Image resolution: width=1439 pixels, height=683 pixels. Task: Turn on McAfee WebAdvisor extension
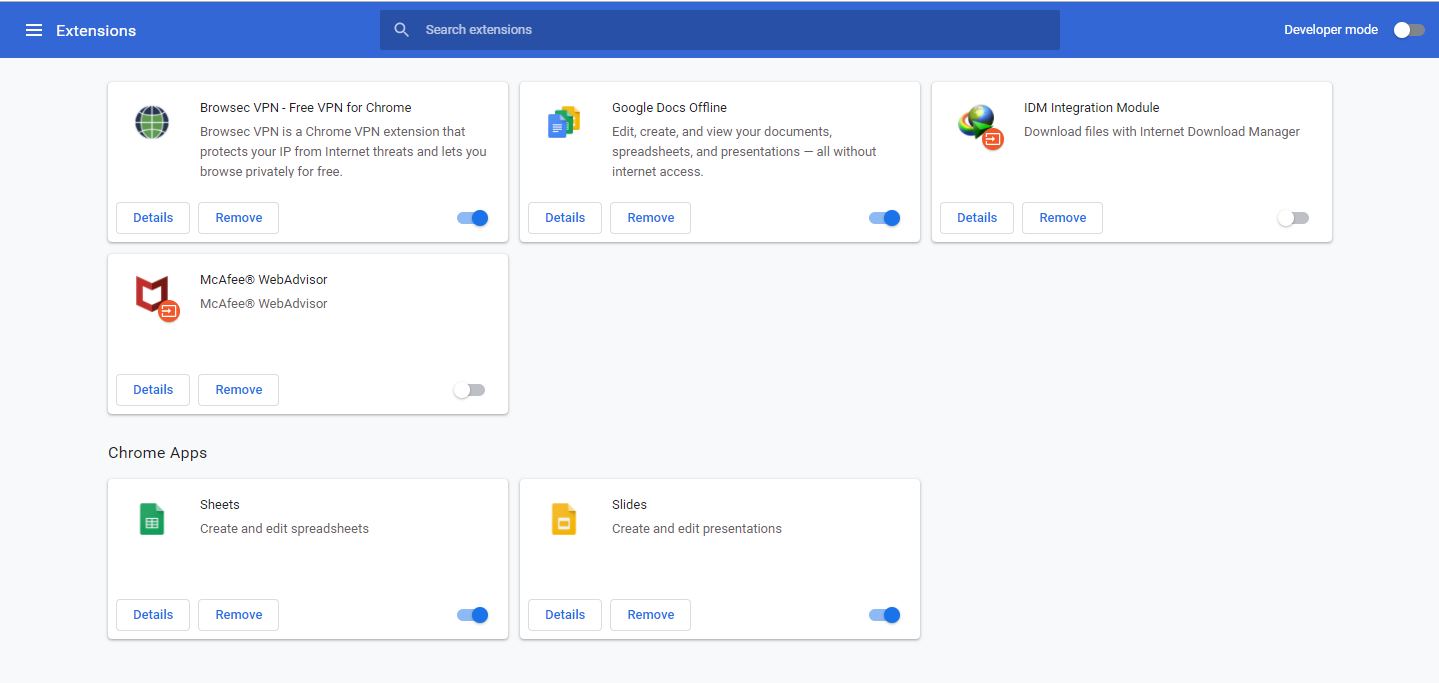click(x=469, y=390)
